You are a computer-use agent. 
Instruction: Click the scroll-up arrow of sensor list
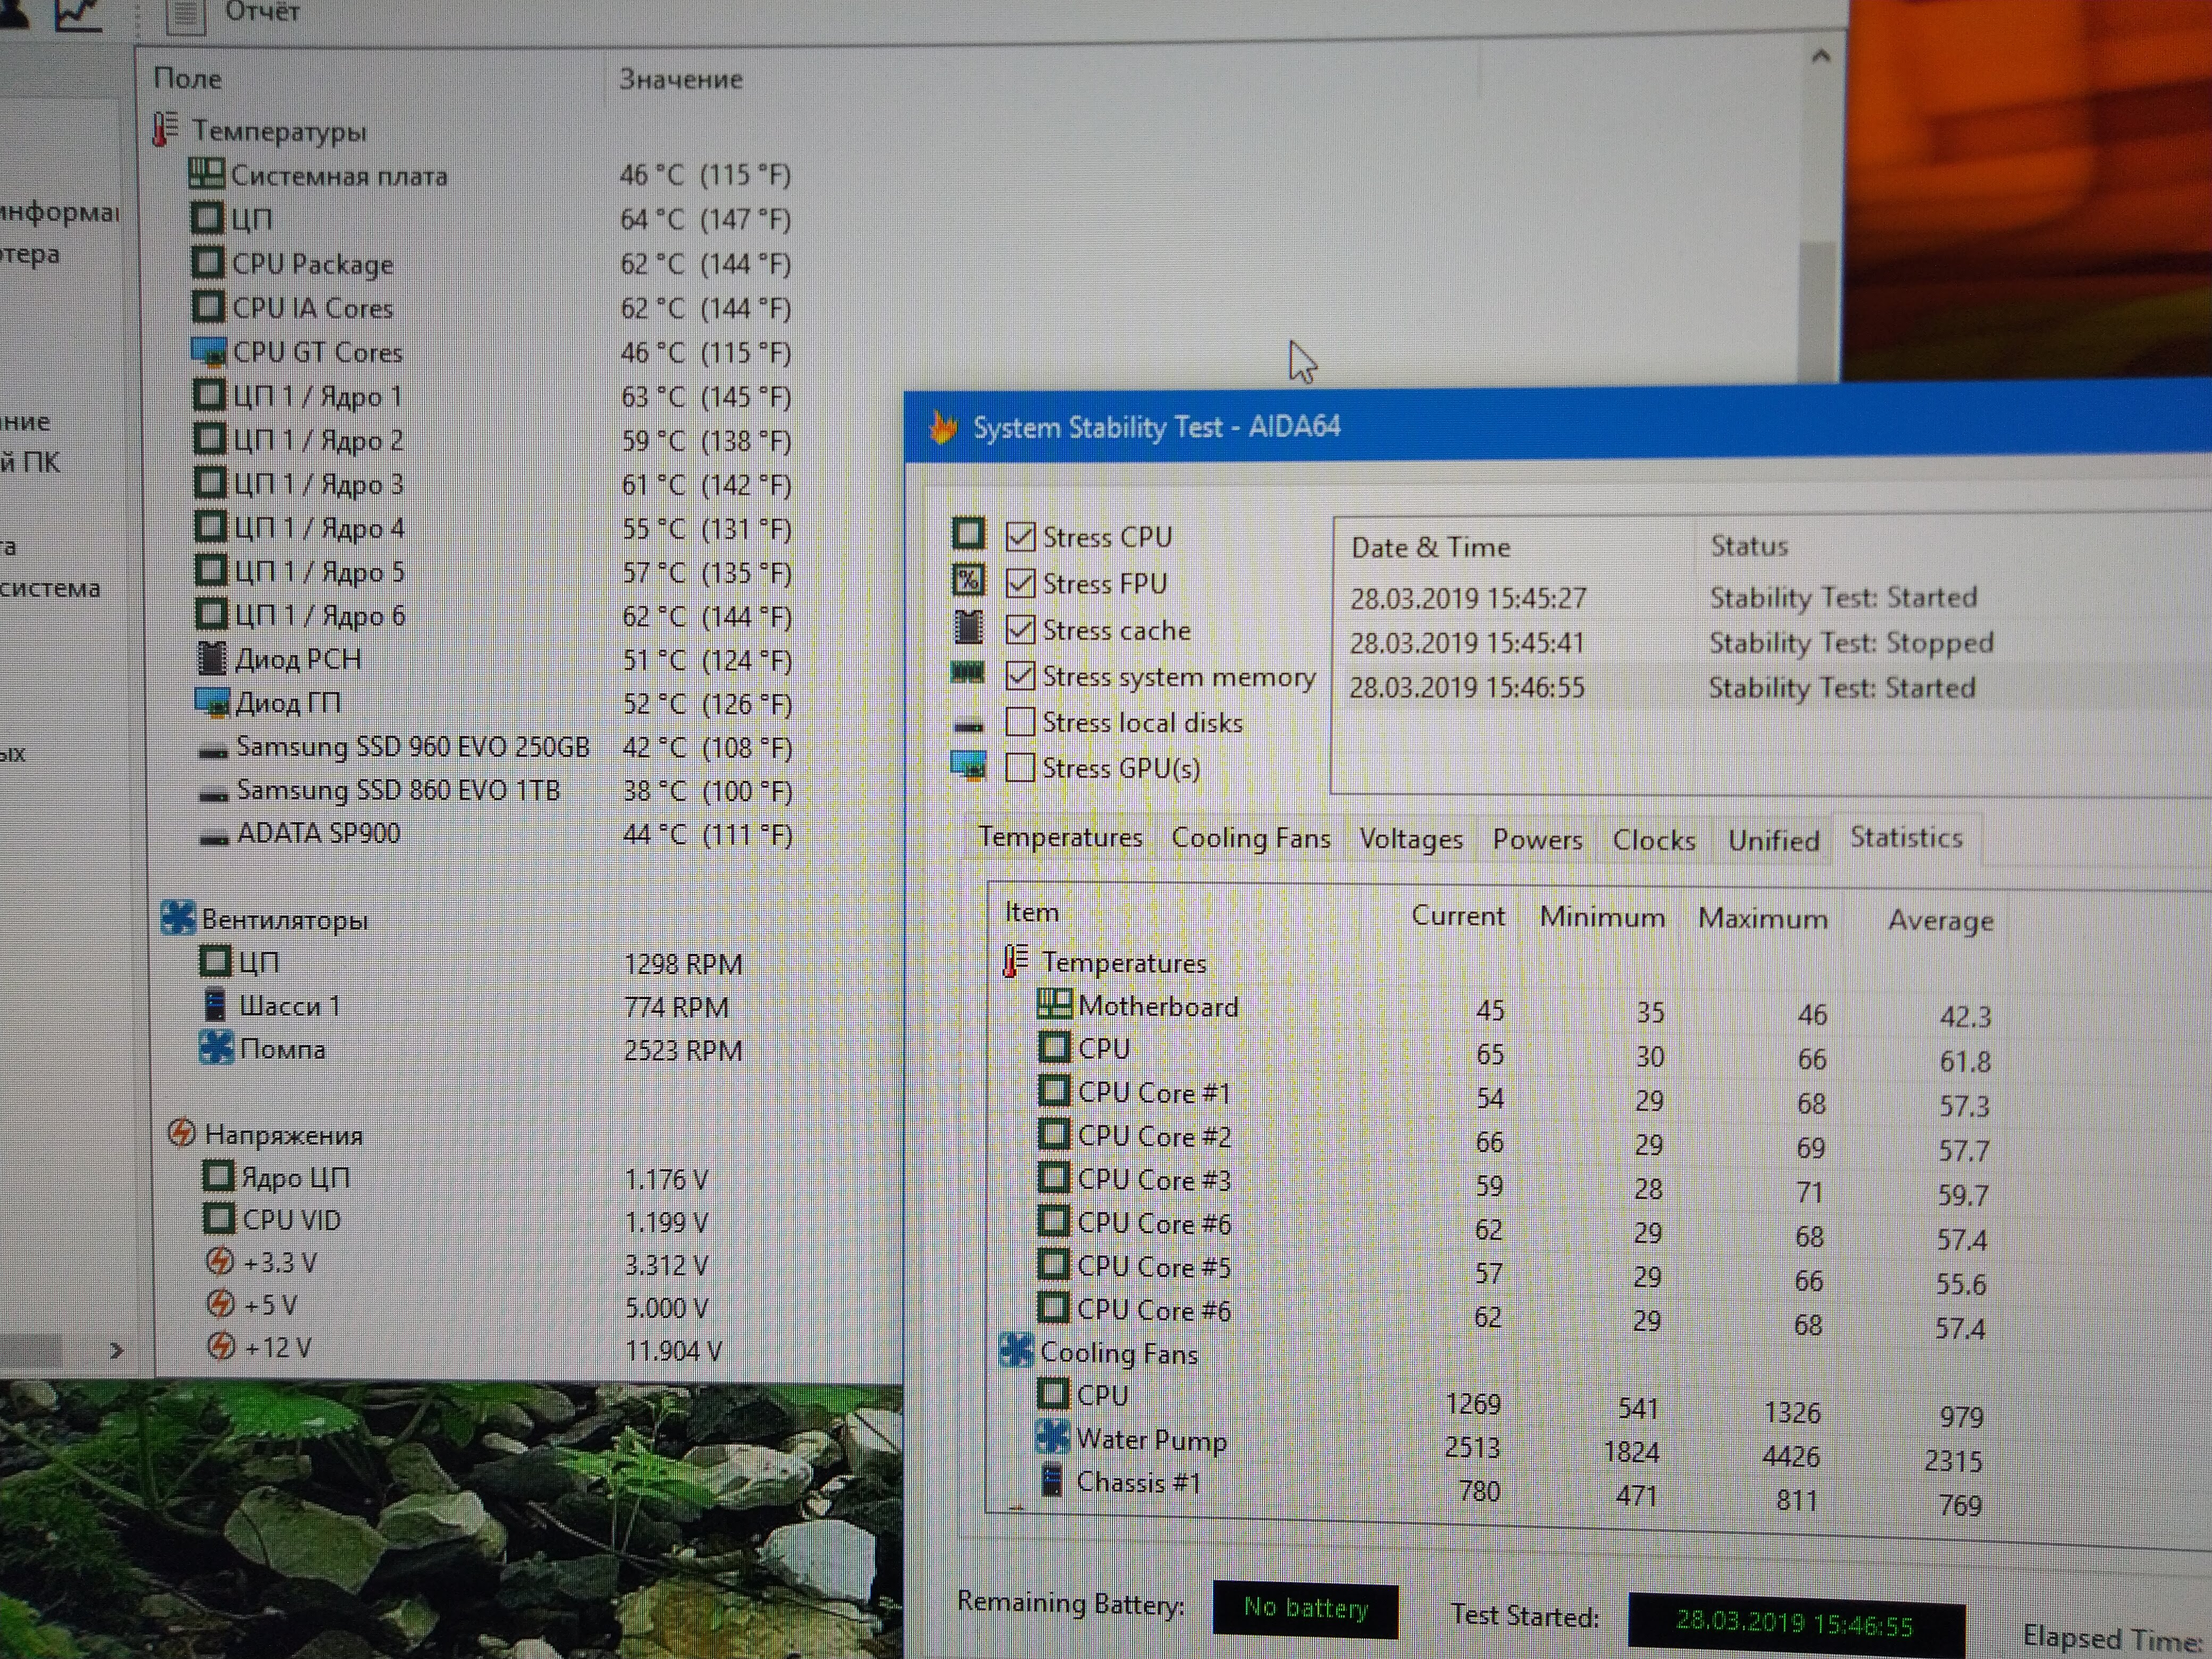tap(1821, 57)
